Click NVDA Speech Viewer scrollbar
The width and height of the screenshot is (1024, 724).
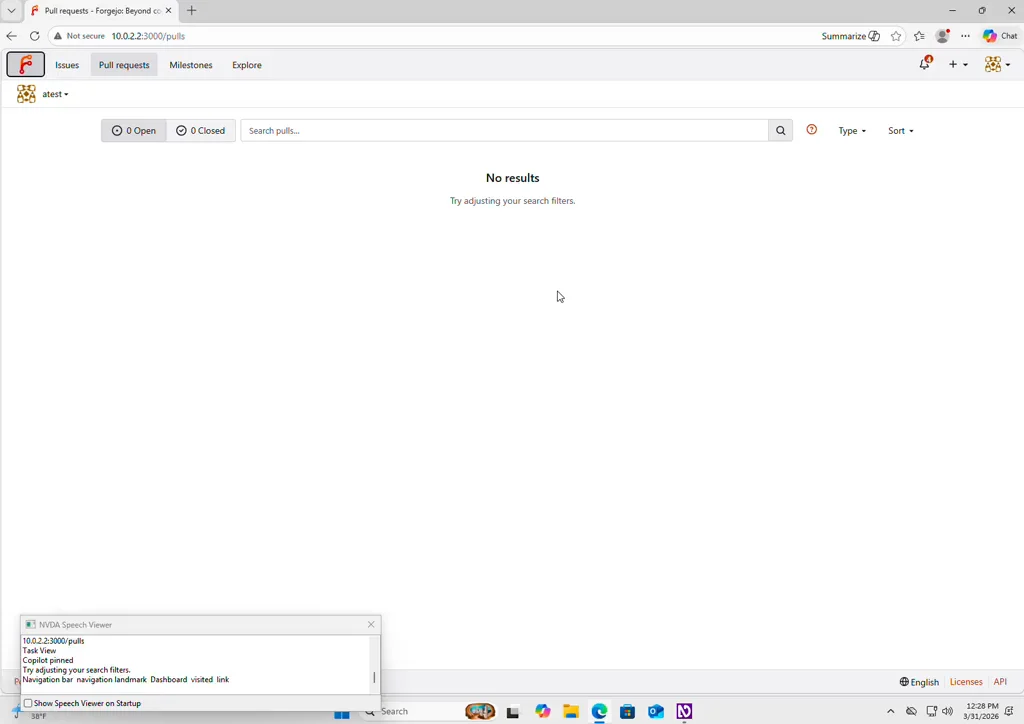[x=374, y=677]
